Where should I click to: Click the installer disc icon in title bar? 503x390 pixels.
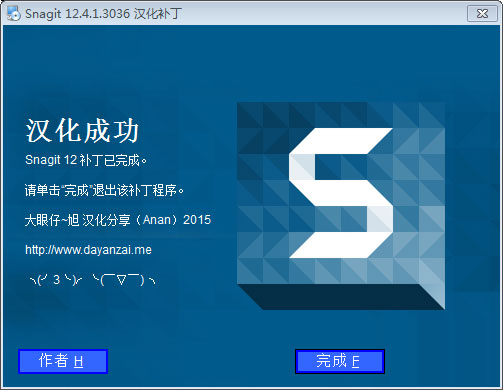(x=13, y=13)
